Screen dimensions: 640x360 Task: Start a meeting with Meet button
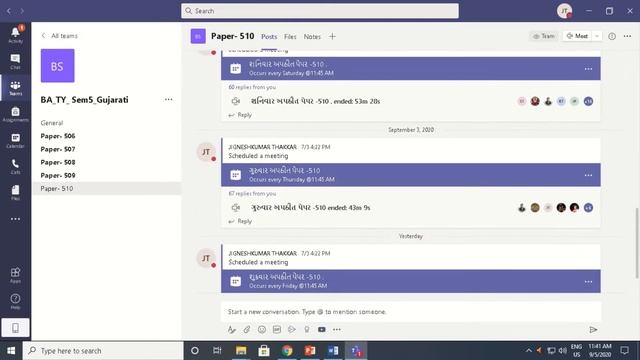(577, 36)
